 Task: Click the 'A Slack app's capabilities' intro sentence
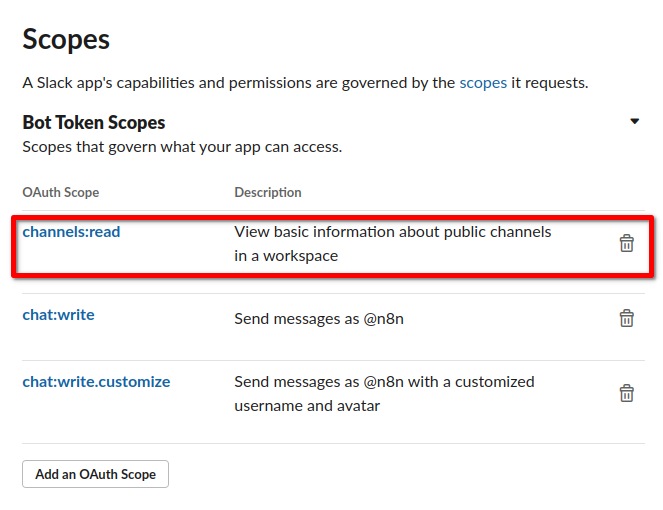(x=240, y=83)
